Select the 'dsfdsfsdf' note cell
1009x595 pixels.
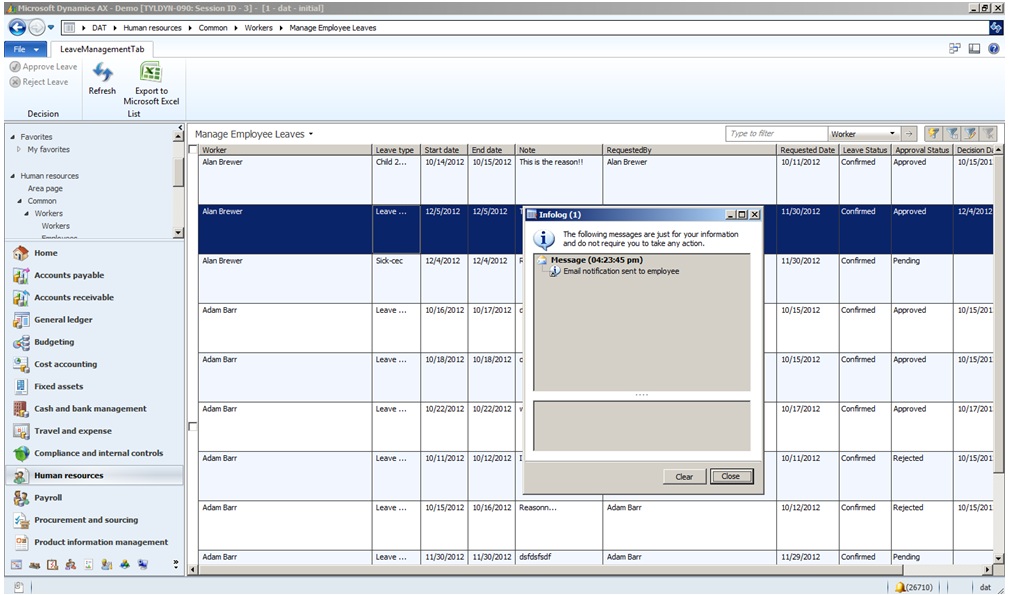coord(559,557)
